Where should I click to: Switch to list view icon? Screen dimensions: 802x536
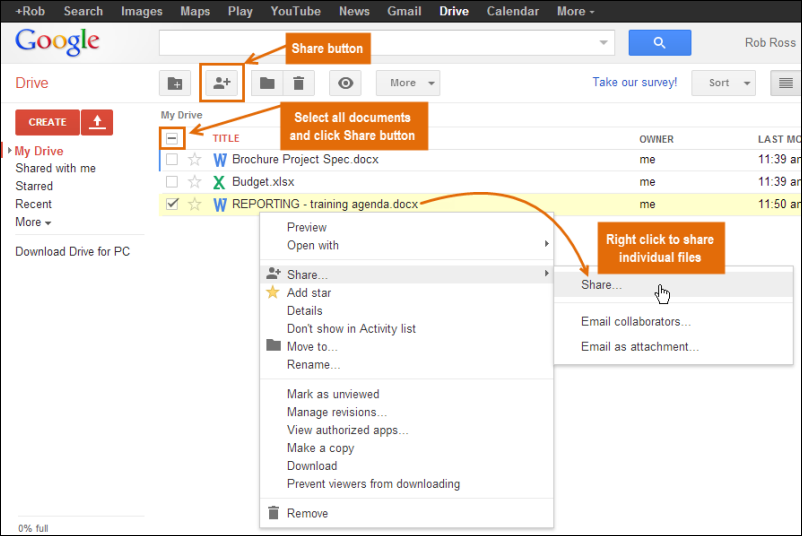(x=786, y=83)
